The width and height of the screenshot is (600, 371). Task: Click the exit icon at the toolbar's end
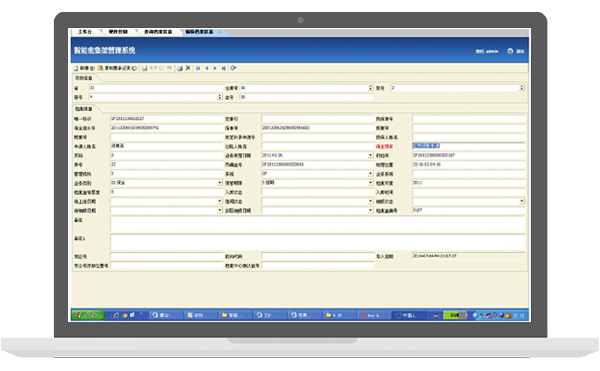(x=233, y=68)
